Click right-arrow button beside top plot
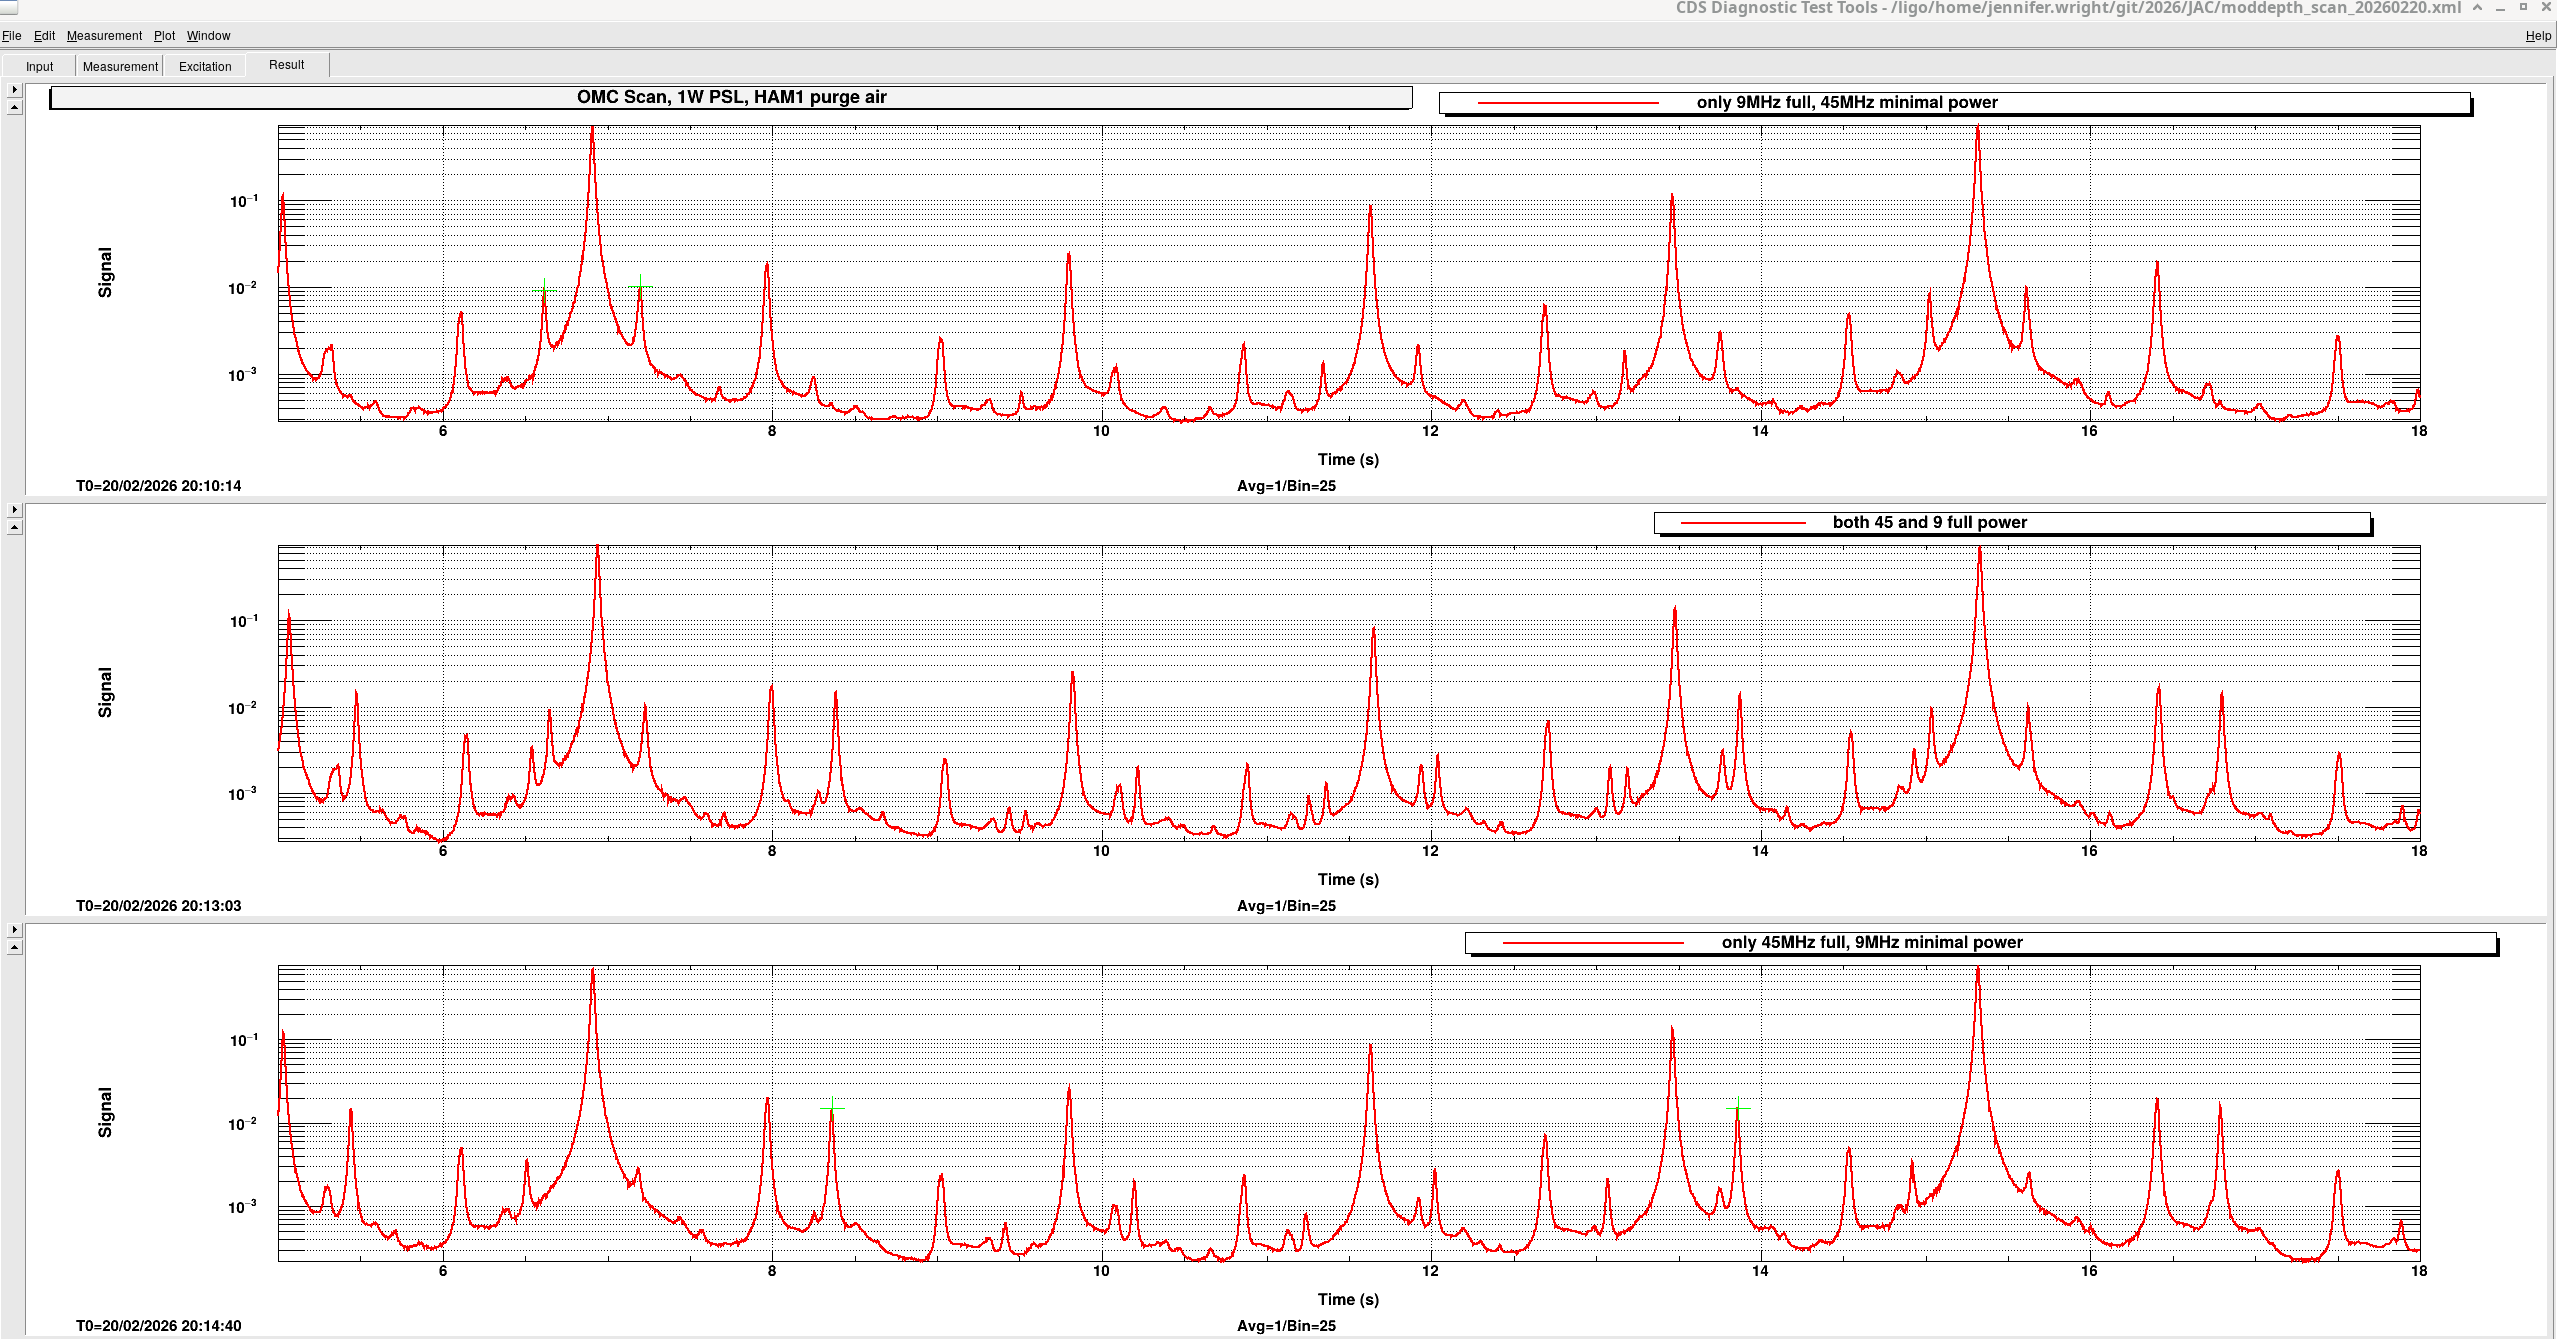 click(x=14, y=90)
